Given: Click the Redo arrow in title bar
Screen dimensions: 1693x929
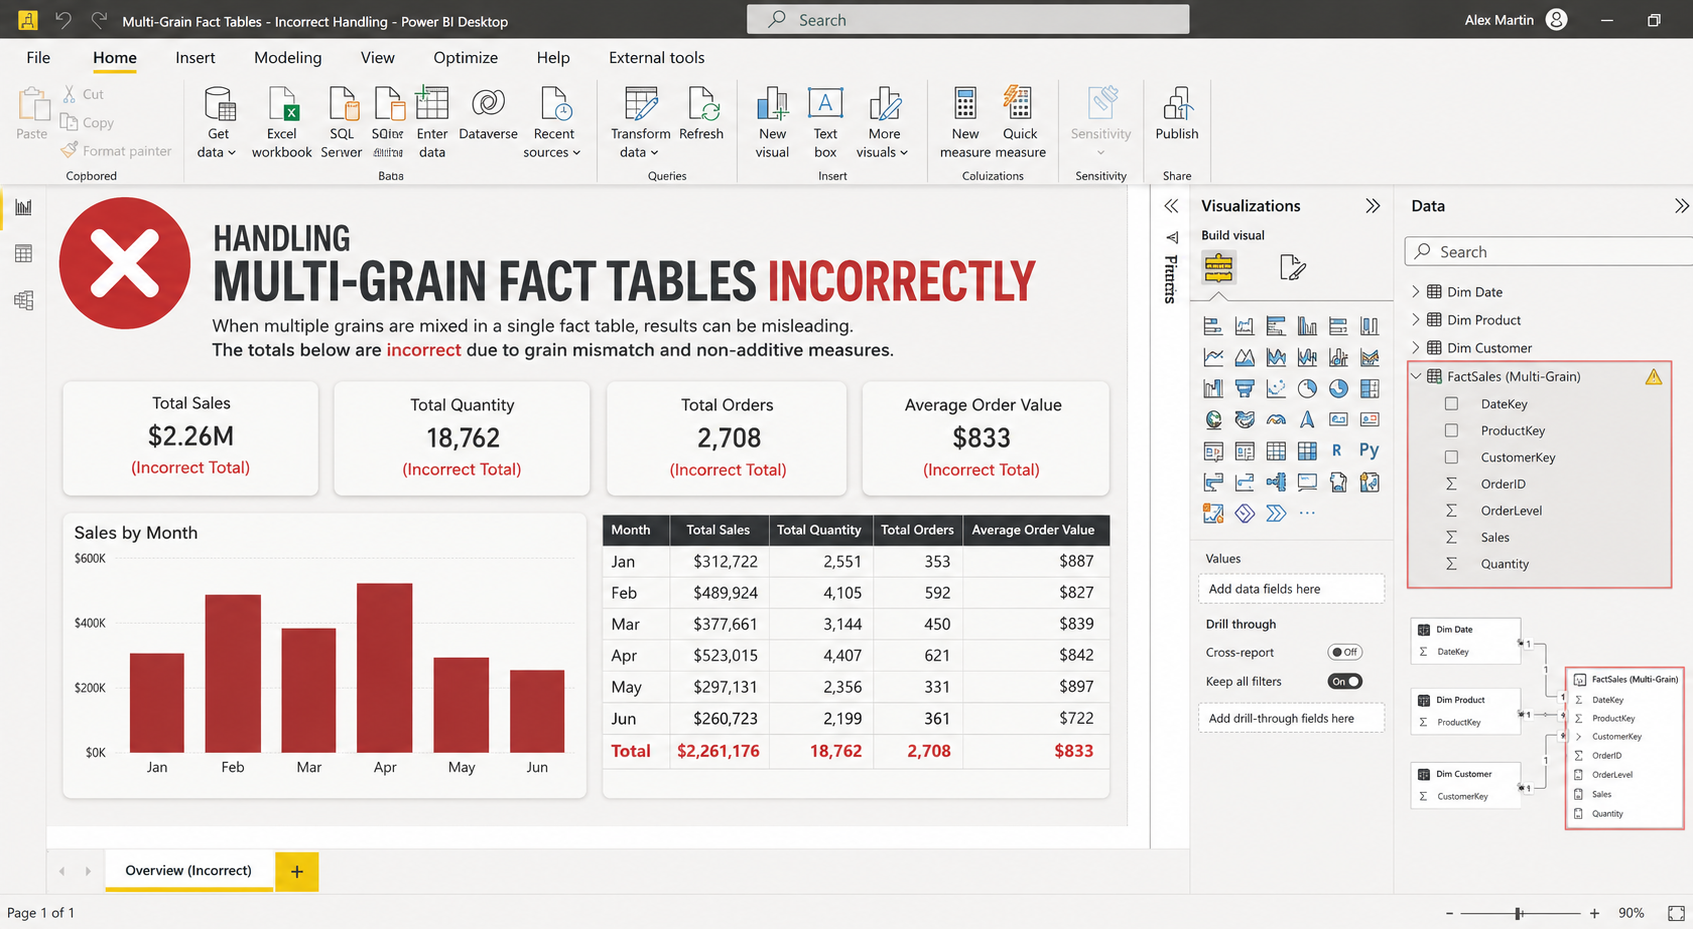Looking at the screenshot, I should click(99, 20).
